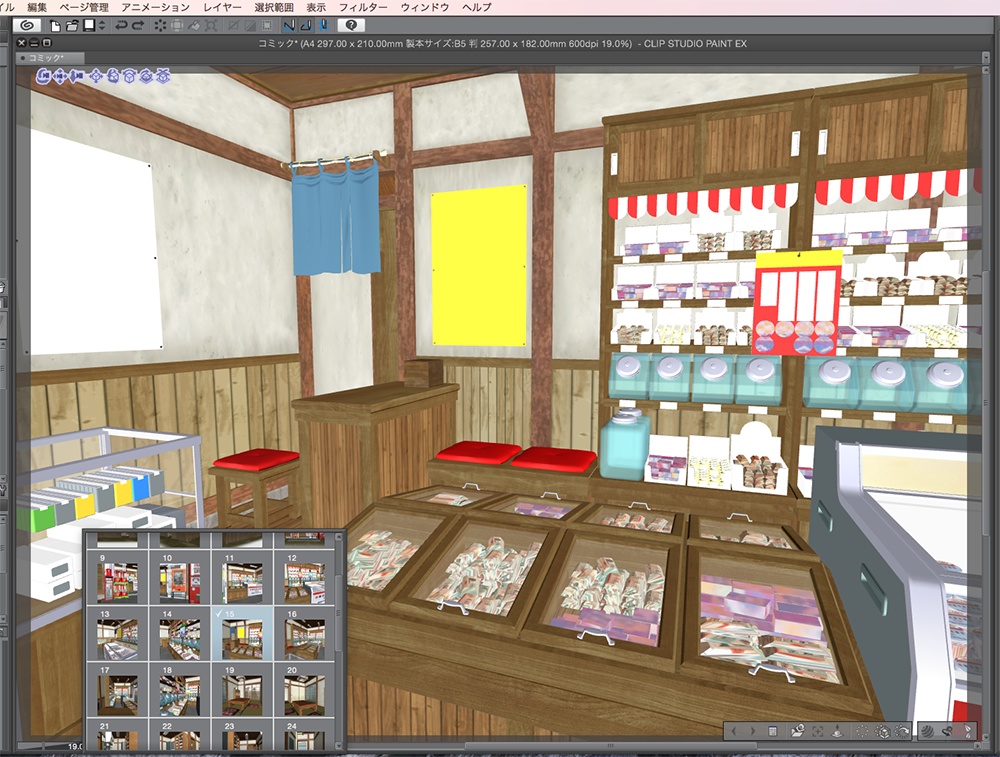1000x757 pixels.
Task: Click the next-preset arrow in the 3D toolbar
Action: tap(753, 731)
